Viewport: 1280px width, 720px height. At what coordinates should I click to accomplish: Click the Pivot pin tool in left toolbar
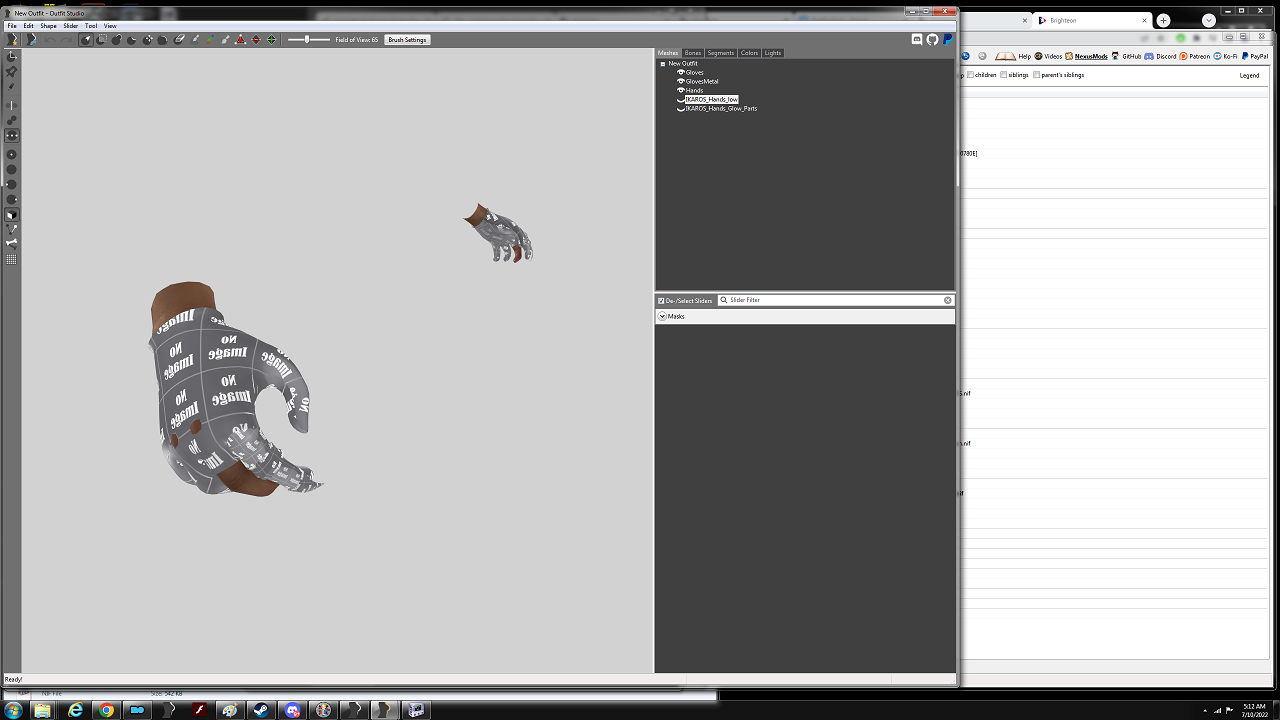(12, 72)
